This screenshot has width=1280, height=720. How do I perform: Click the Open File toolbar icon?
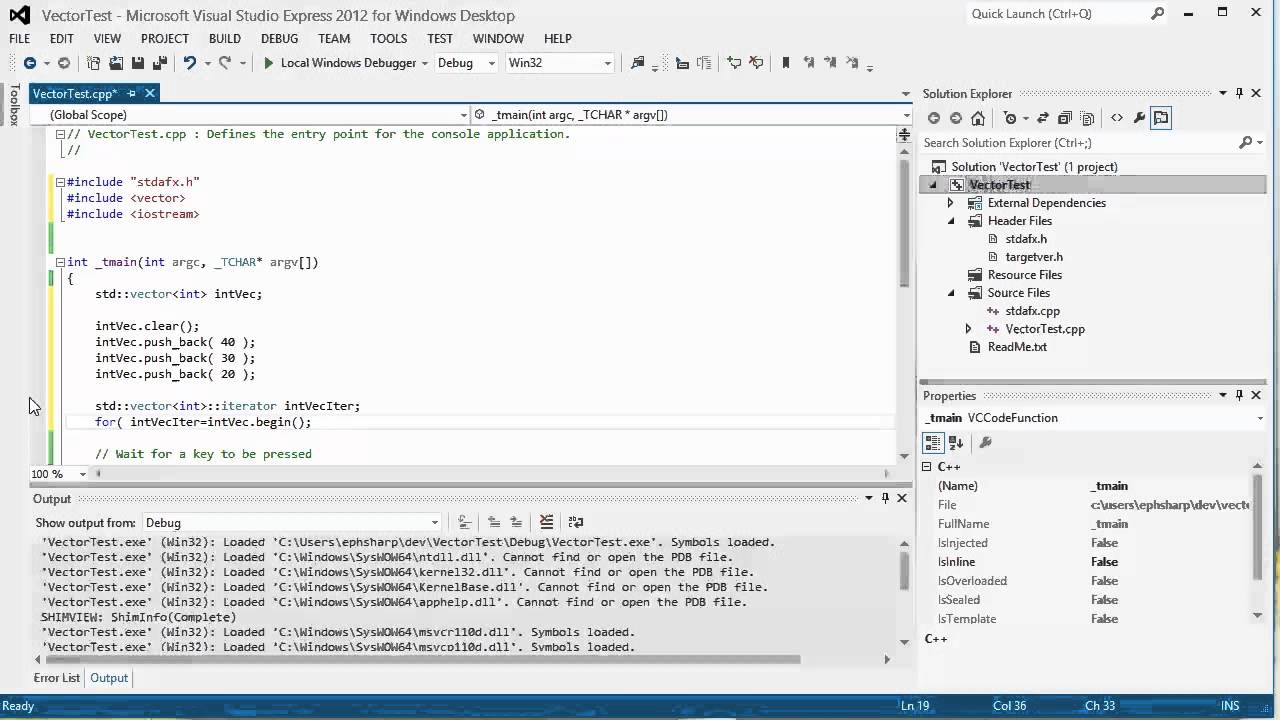coord(116,63)
